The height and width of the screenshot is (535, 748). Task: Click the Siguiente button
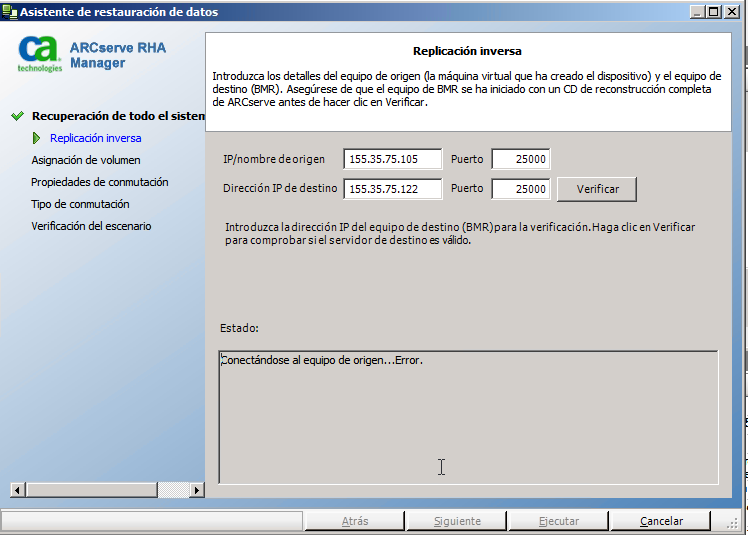pyautogui.click(x=457, y=521)
